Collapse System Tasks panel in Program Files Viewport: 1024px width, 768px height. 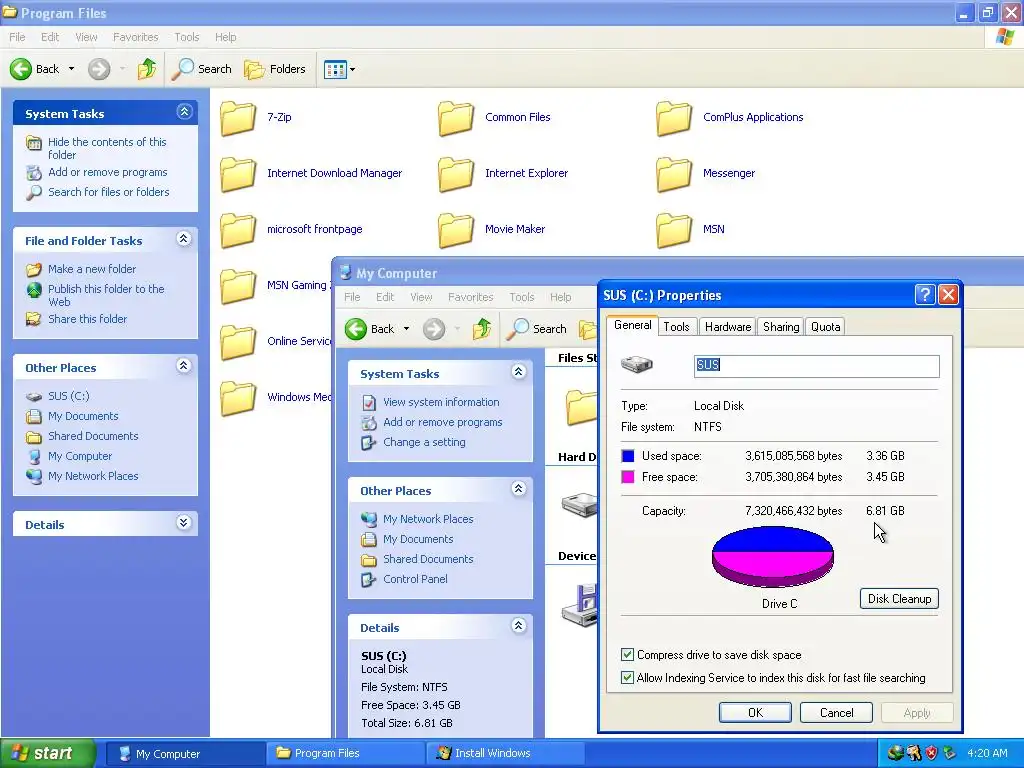(x=184, y=112)
